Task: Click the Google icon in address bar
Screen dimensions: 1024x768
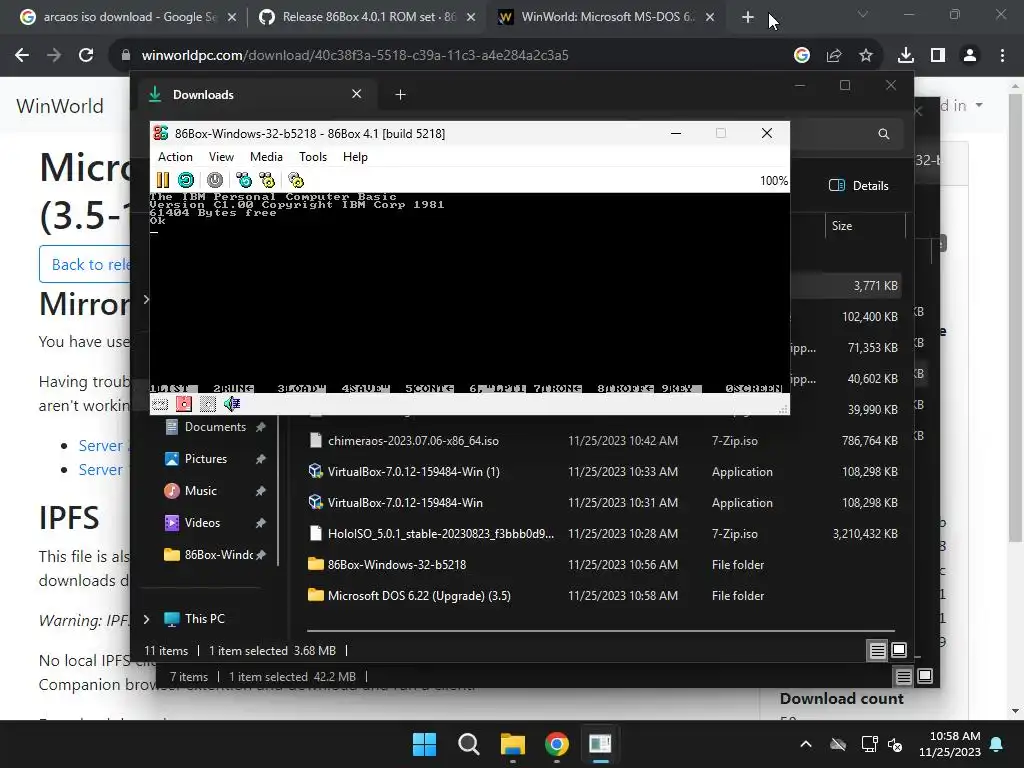Action: tap(802, 56)
